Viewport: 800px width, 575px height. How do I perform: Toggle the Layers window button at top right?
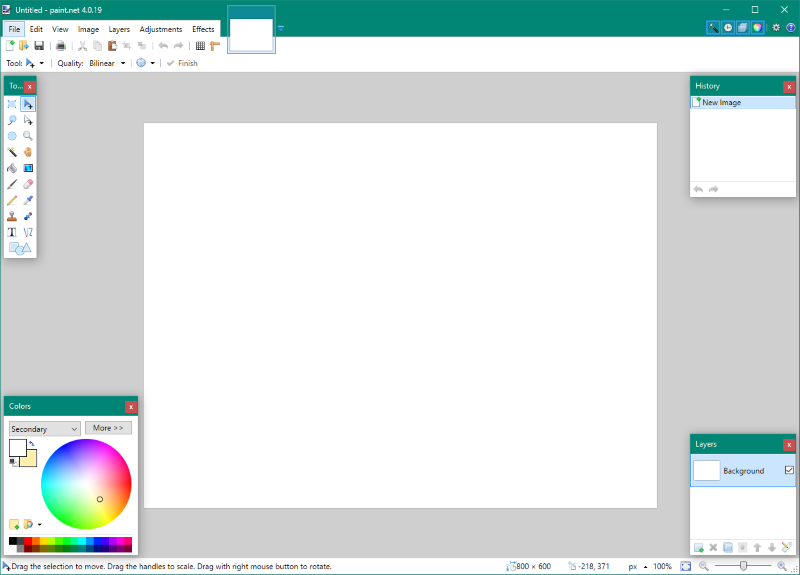(x=743, y=28)
